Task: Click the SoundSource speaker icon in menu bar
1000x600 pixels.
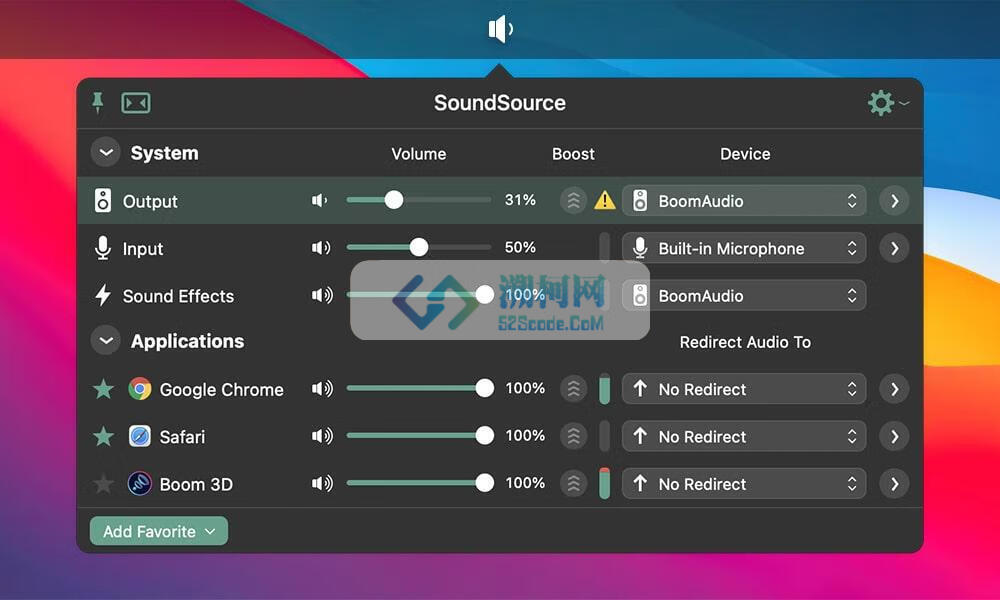Action: coord(501,29)
